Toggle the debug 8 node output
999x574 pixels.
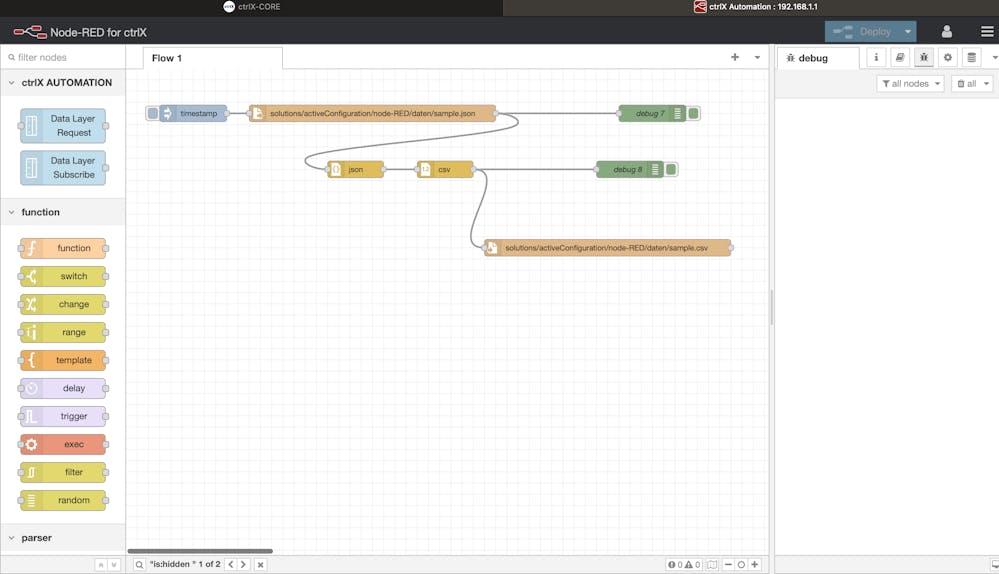click(x=670, y=169)
